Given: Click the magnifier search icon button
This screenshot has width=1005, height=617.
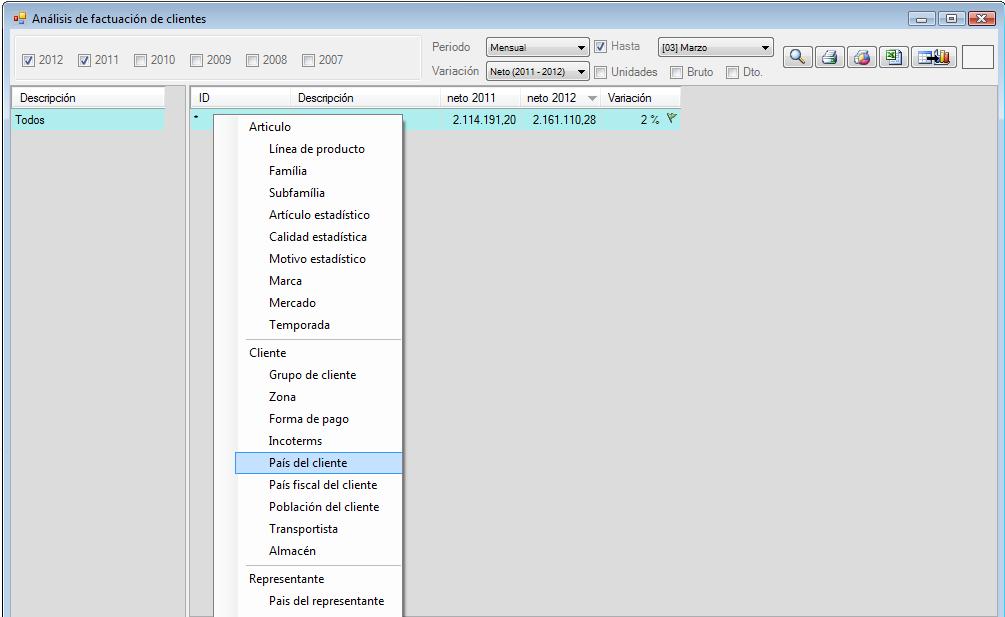Looking at the screenshot, I should (798, 58).
